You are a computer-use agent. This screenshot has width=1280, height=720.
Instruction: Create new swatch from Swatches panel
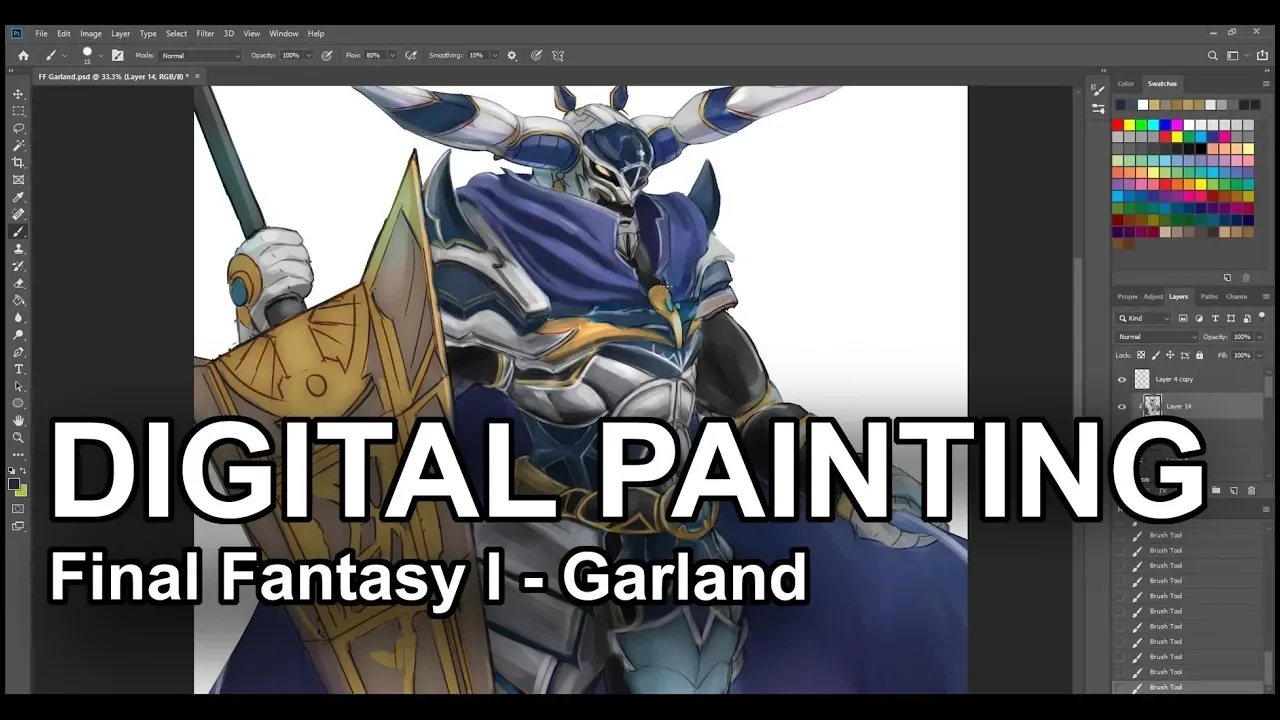tap(1228, 277)
